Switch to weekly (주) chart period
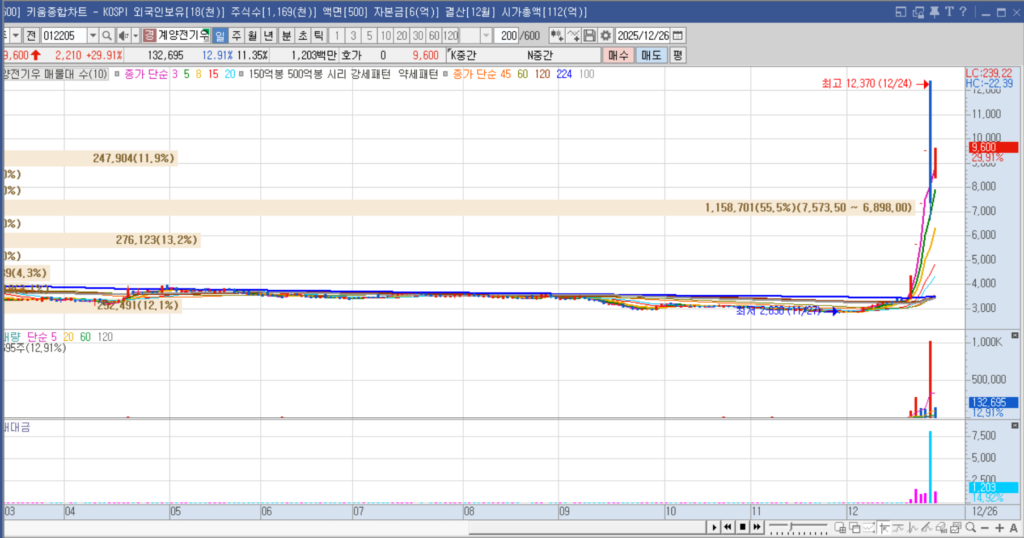 237,35
